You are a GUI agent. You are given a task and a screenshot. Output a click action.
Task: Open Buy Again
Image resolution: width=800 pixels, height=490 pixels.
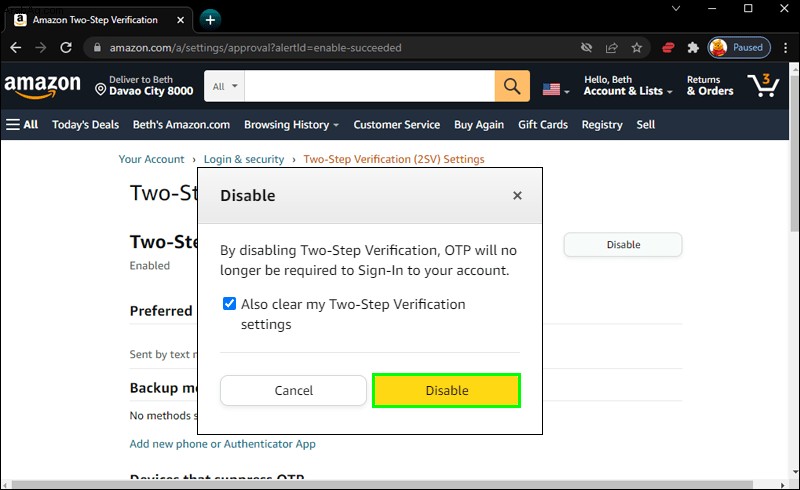tap(479, 125)
